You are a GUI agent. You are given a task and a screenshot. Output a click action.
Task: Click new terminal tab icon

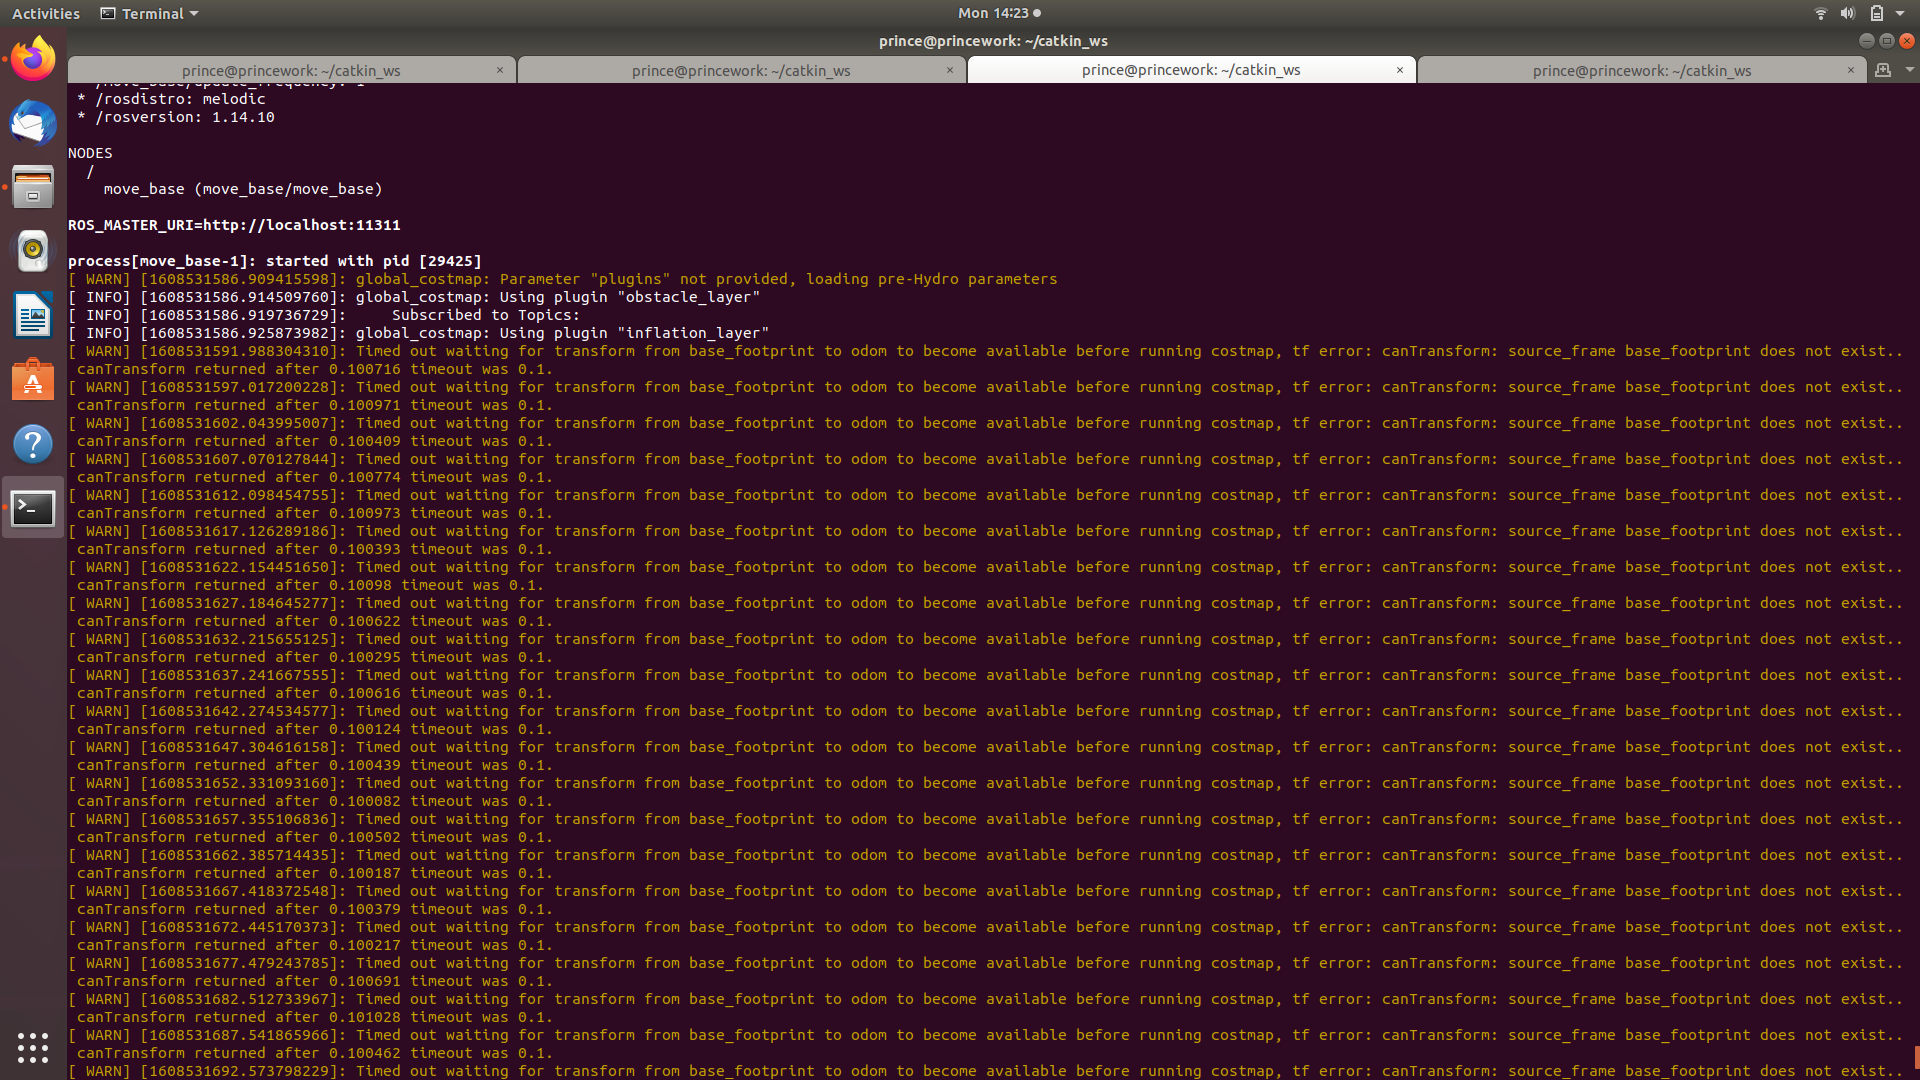[1883, 70]
